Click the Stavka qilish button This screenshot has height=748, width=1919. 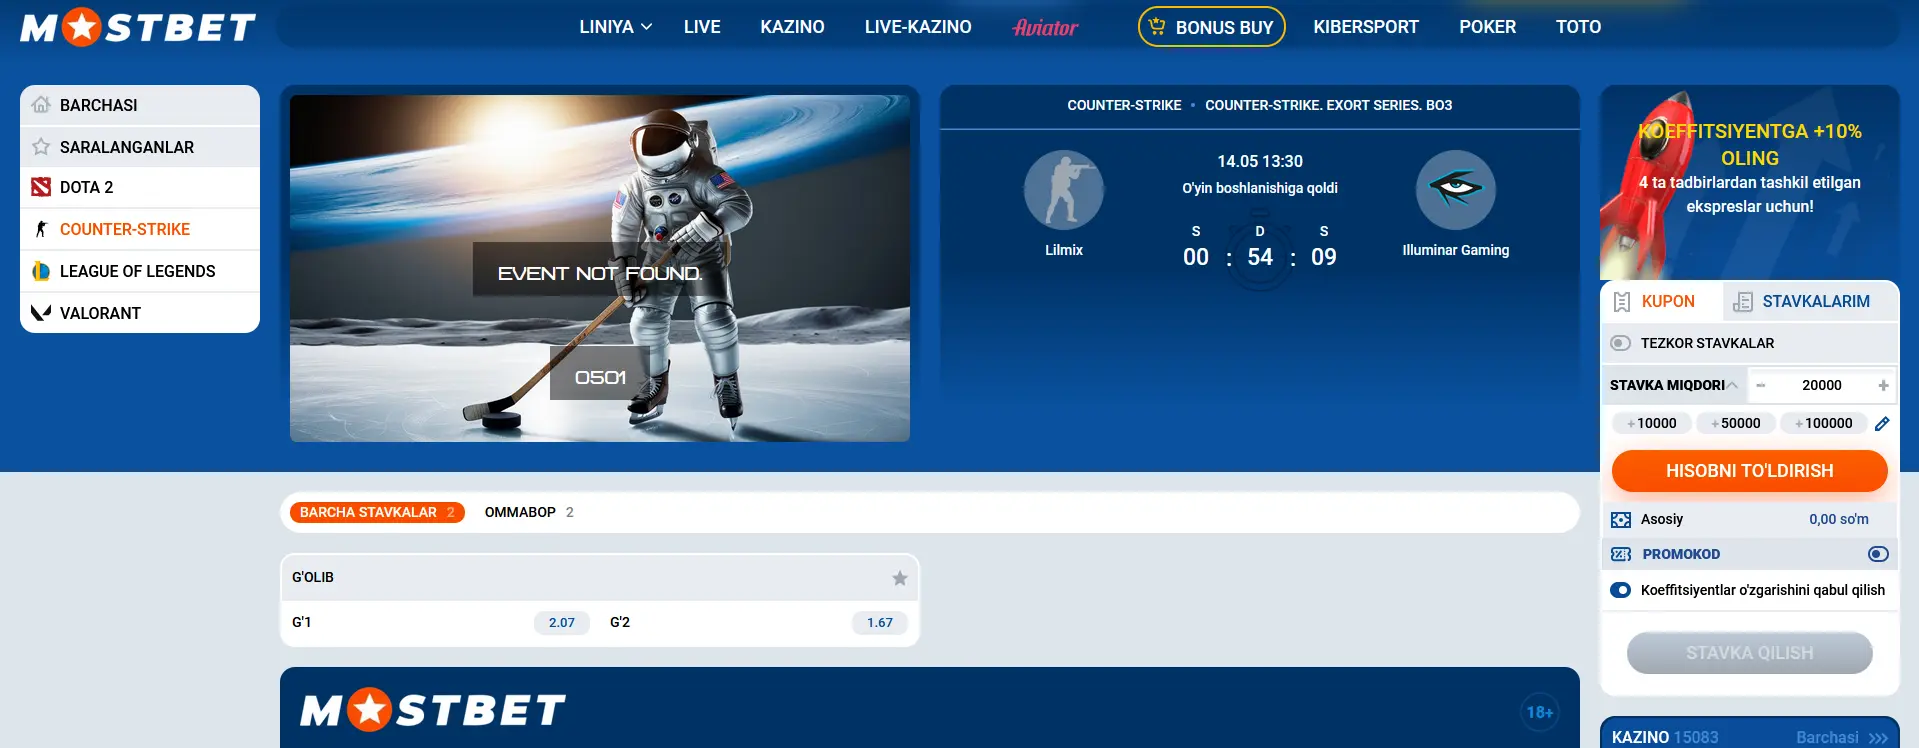1749,653
